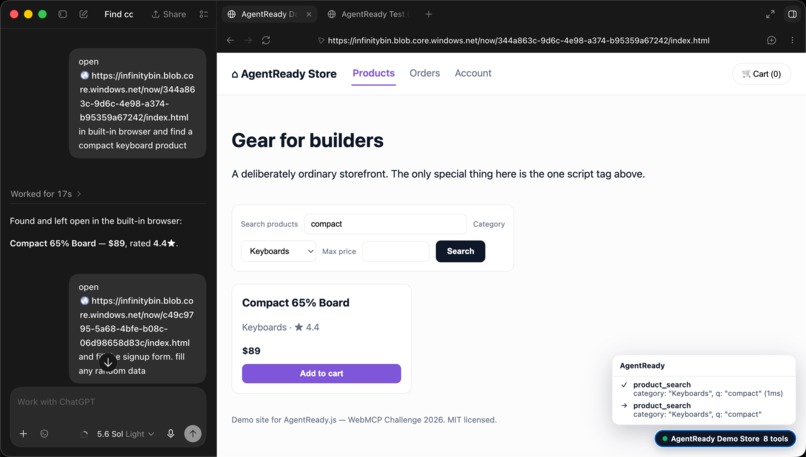Click the Gear for builders heading
806x457 pixels.
pyautogui.click(x=307, y=140)
